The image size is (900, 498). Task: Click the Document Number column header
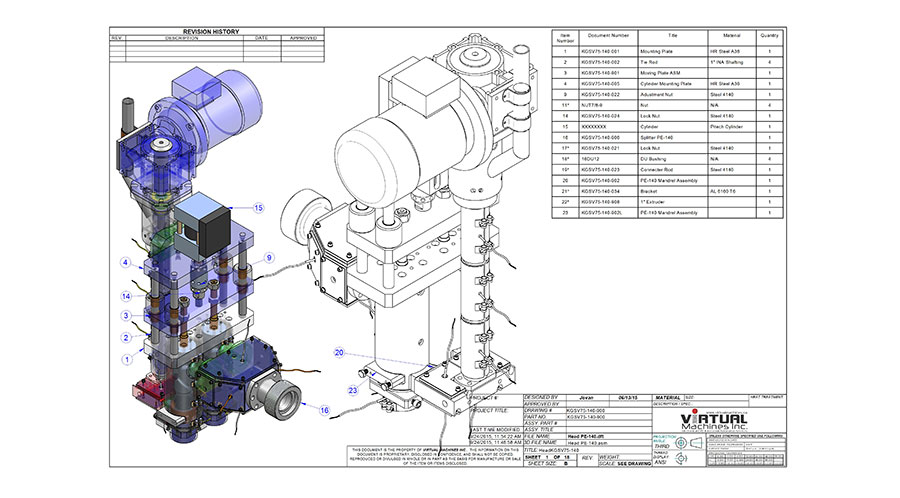click(x=609, y=36)
